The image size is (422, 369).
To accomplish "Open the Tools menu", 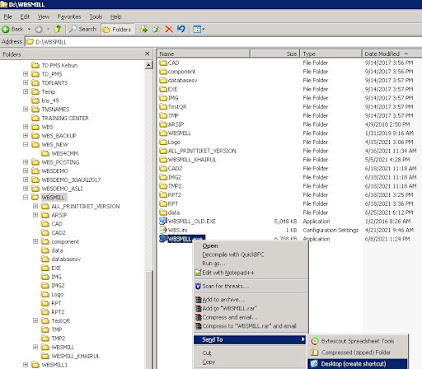I will click(96, 17).
